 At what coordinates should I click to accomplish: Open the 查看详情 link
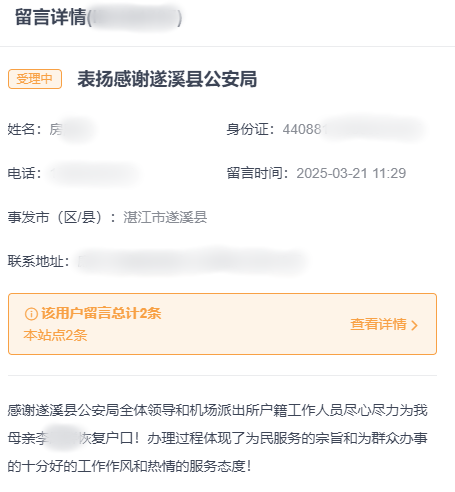tap(378, 324)
